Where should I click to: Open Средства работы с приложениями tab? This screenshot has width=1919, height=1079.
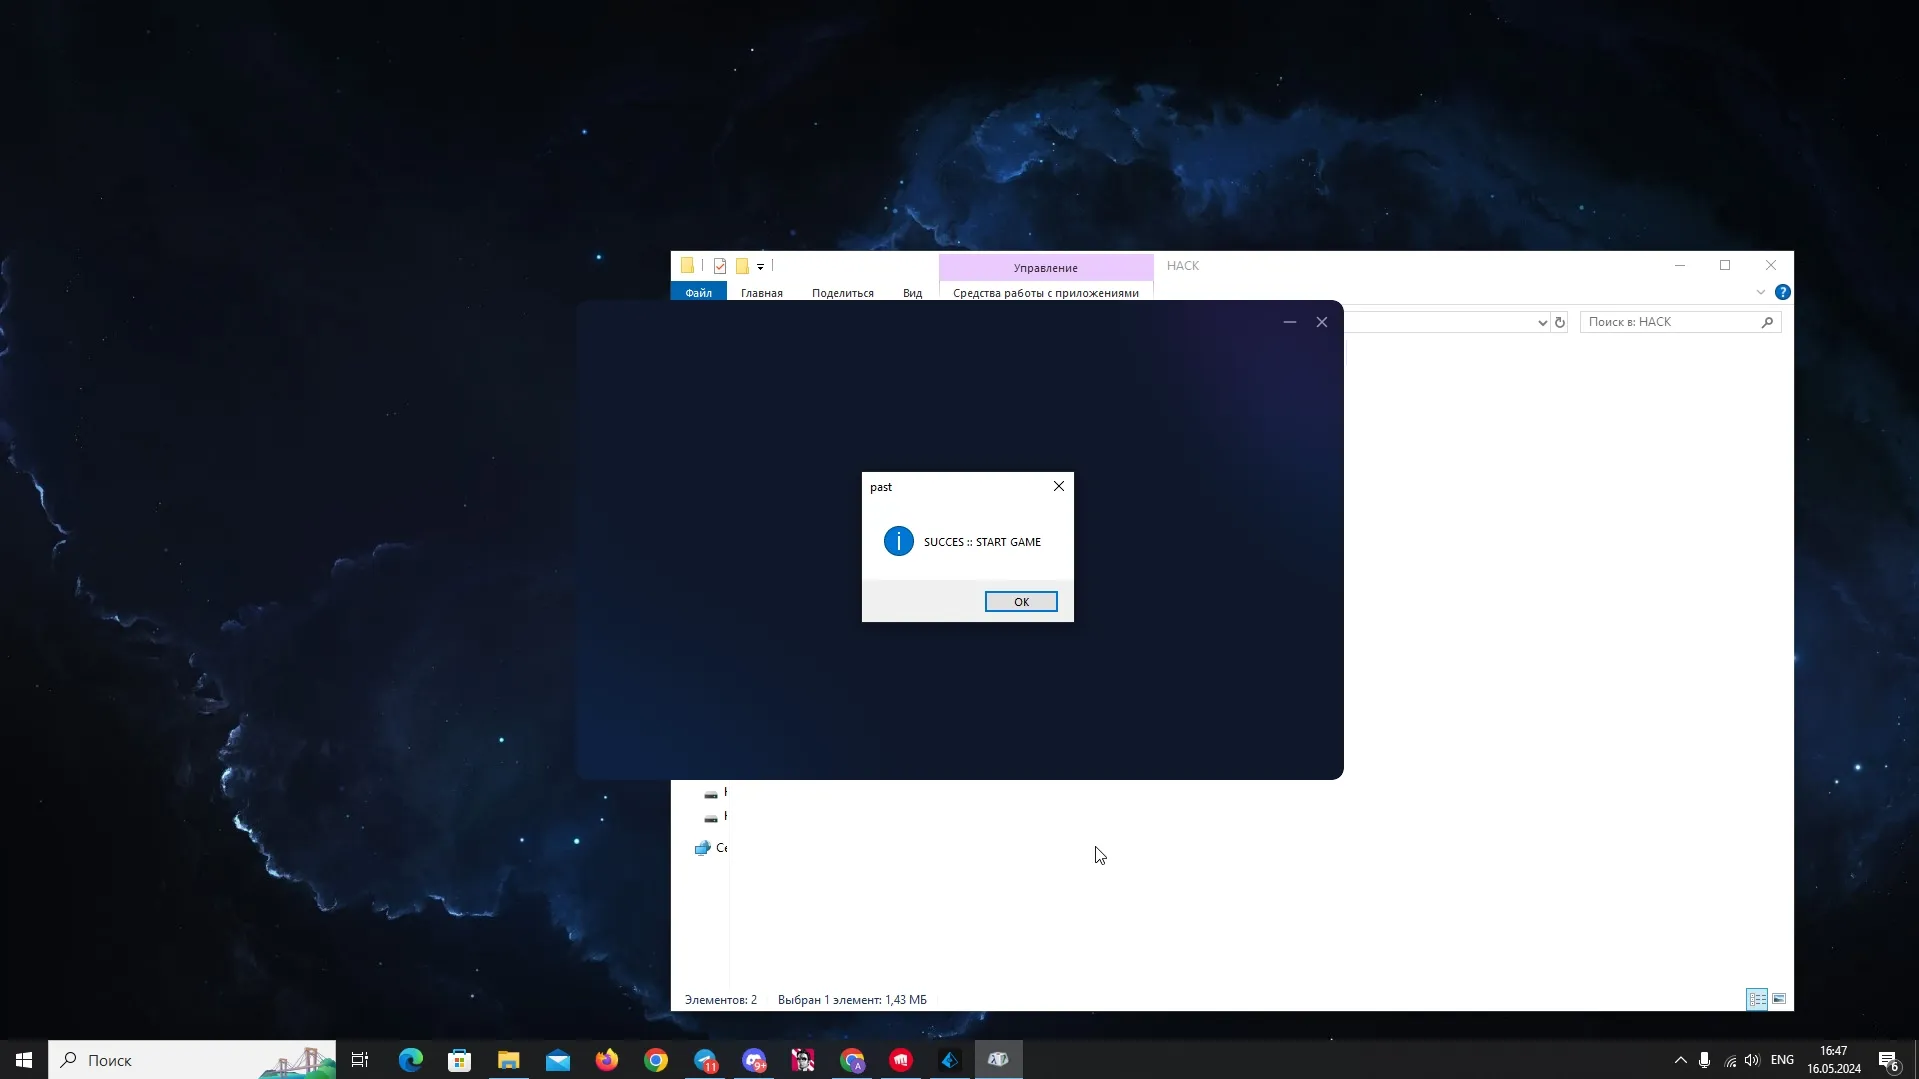coord(1045,293)
